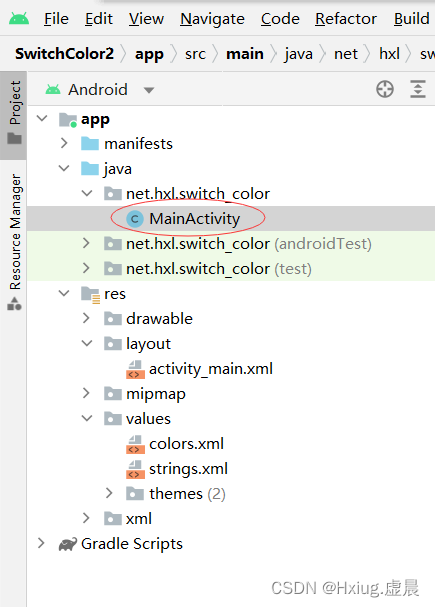Click Select Opened File target icon
Screen dimensions: 435x607
tap(385, 89)
